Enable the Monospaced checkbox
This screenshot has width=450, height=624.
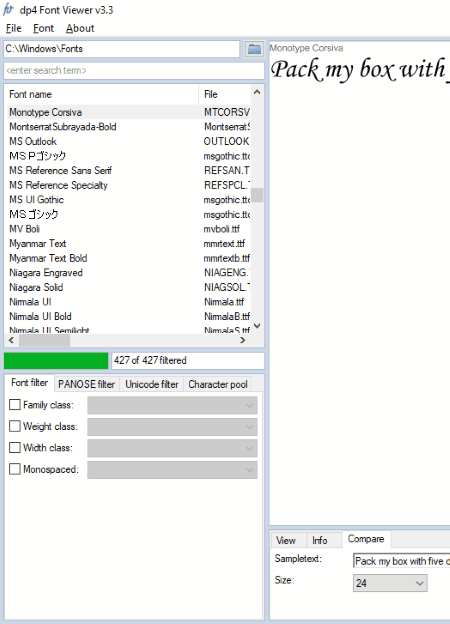(x=15, y=469)
